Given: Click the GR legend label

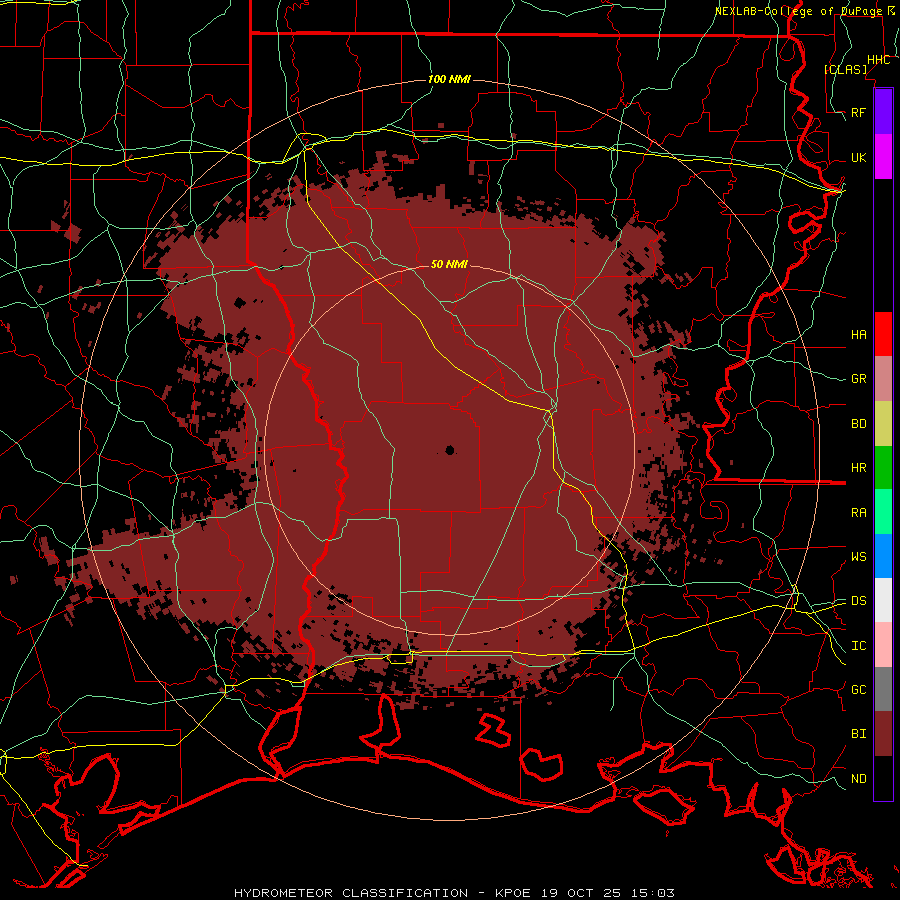Looking at the screenshot, I should click(x=859, y=379).
